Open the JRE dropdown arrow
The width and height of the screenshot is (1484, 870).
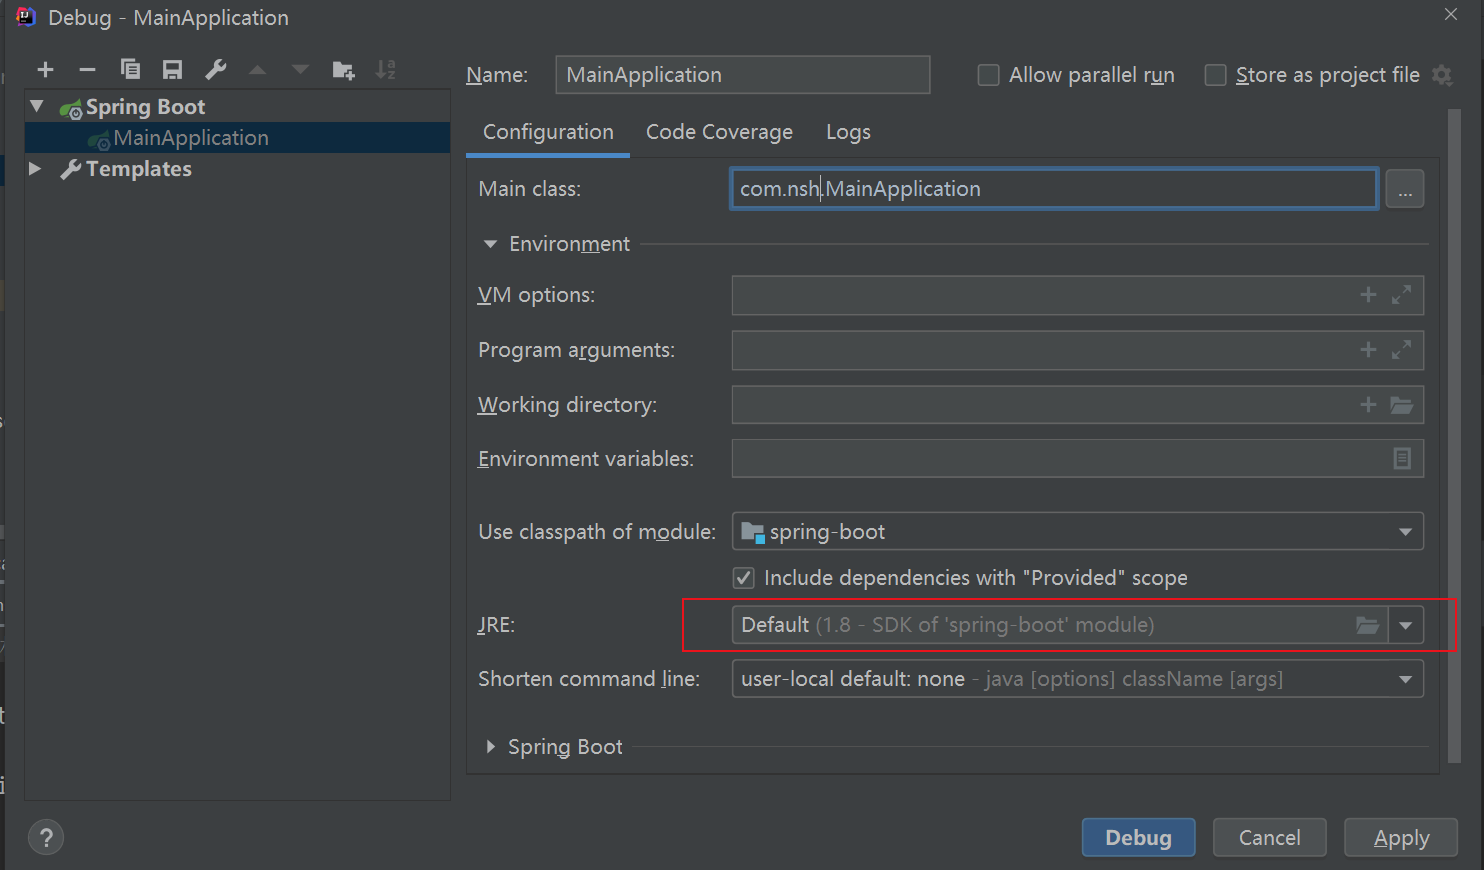(x=1405, y=625)
